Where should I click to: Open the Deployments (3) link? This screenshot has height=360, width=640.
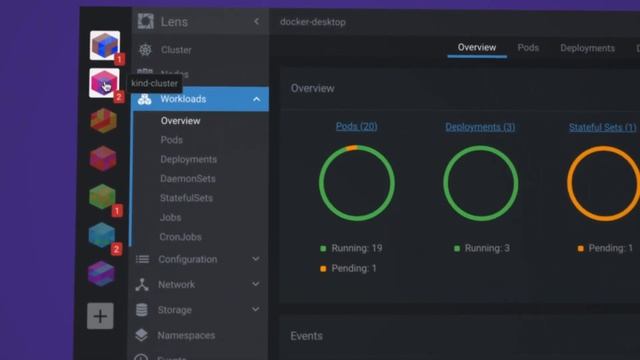480,127
